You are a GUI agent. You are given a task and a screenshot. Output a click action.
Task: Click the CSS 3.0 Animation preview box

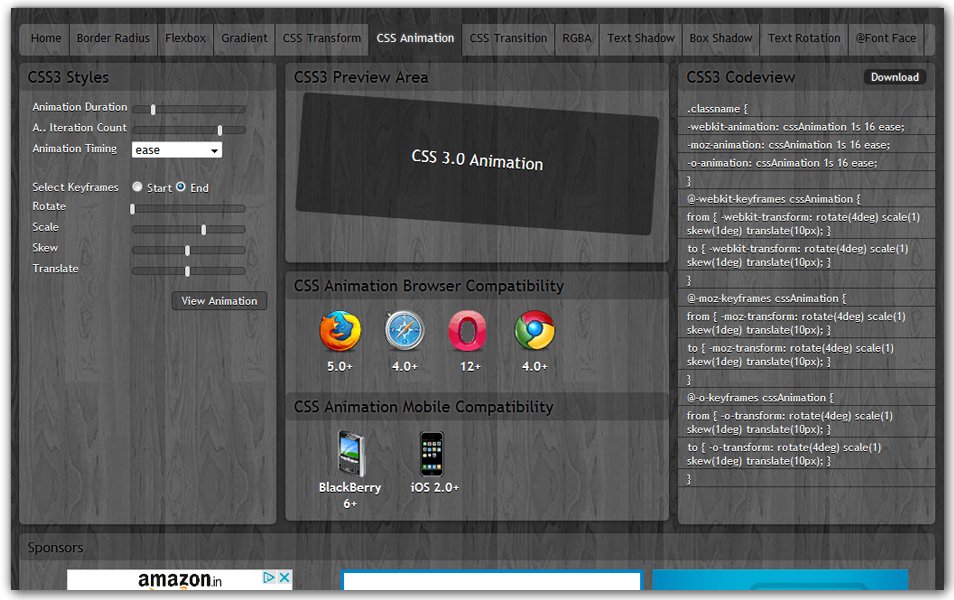click(x=479, y=164)
